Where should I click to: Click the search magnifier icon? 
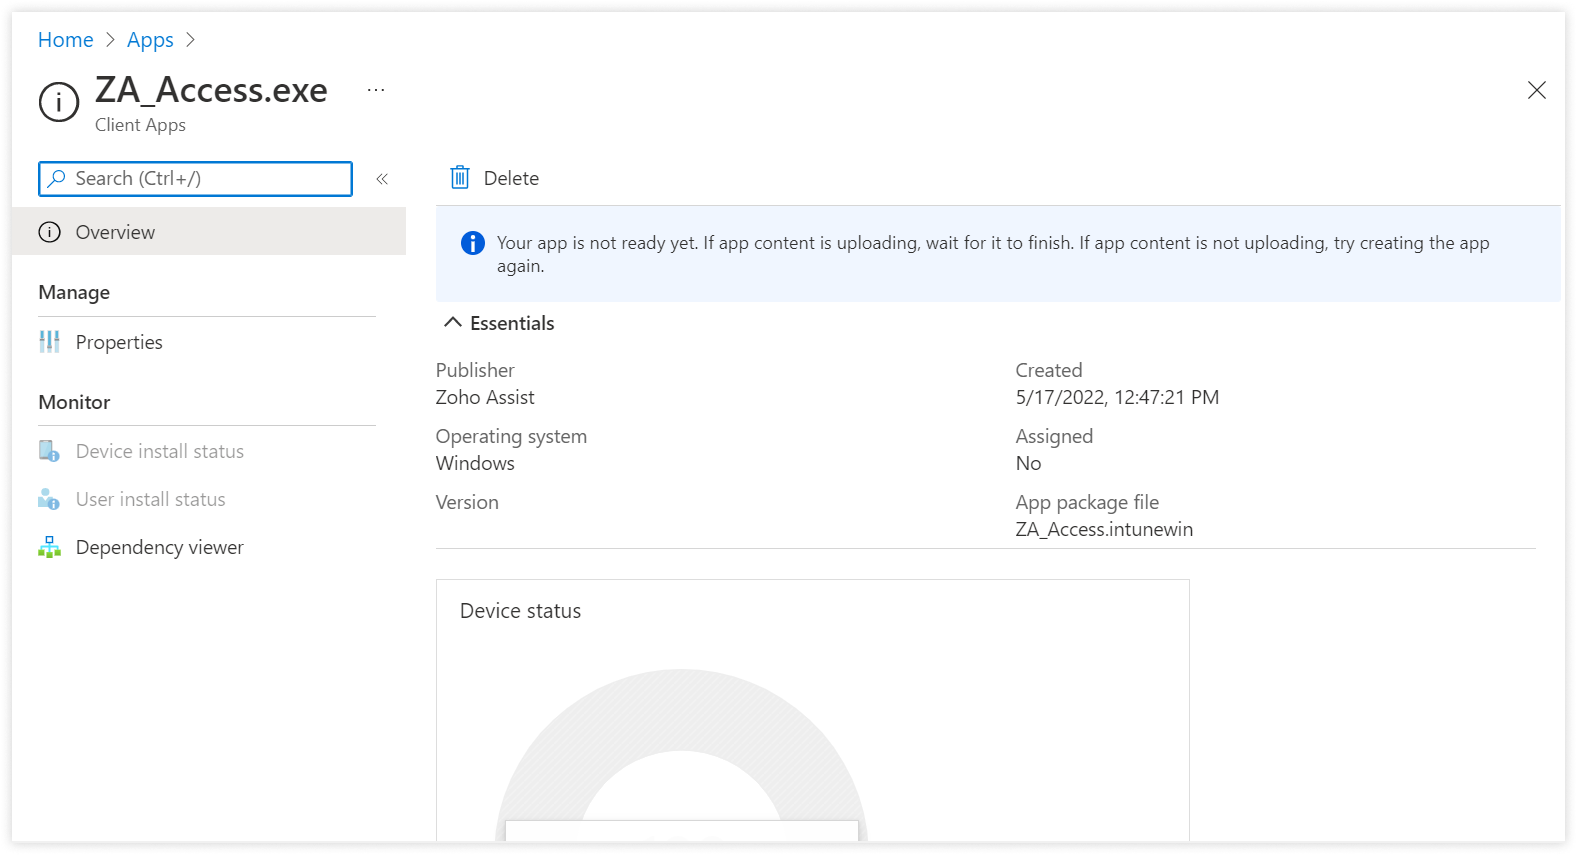(x=57, y=178)
